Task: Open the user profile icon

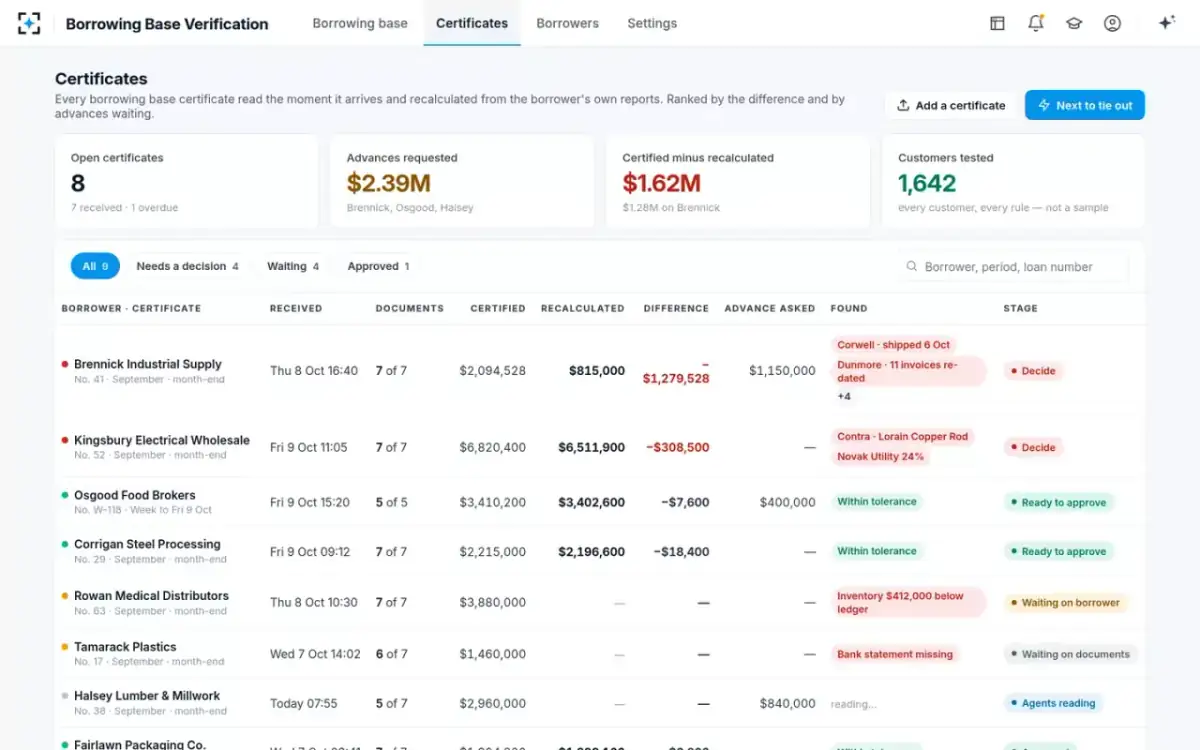Action: point(1112,23)
